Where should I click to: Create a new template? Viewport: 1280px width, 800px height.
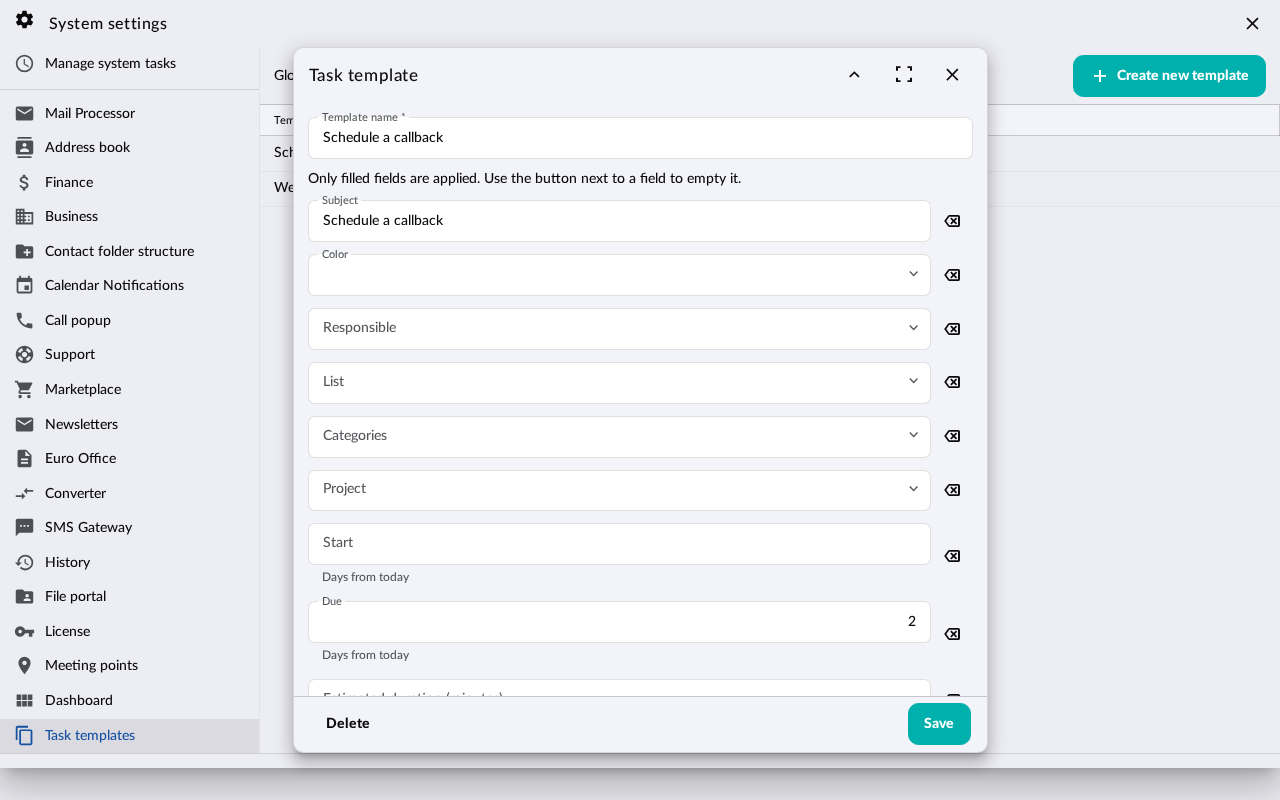(x=1169, y=76)
